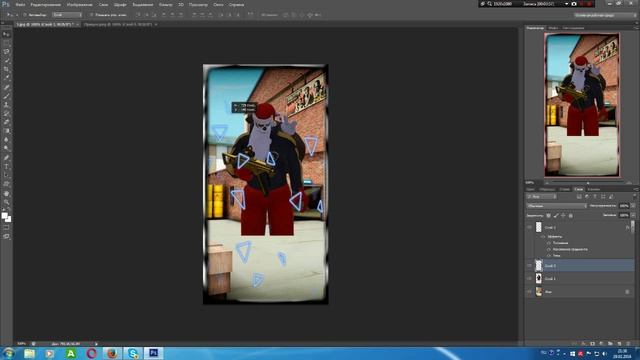This screenshot has height=360, width=640.
Task: Hide the Слой 2 layer
Action: pyautogui.click(x=529, y=265)
